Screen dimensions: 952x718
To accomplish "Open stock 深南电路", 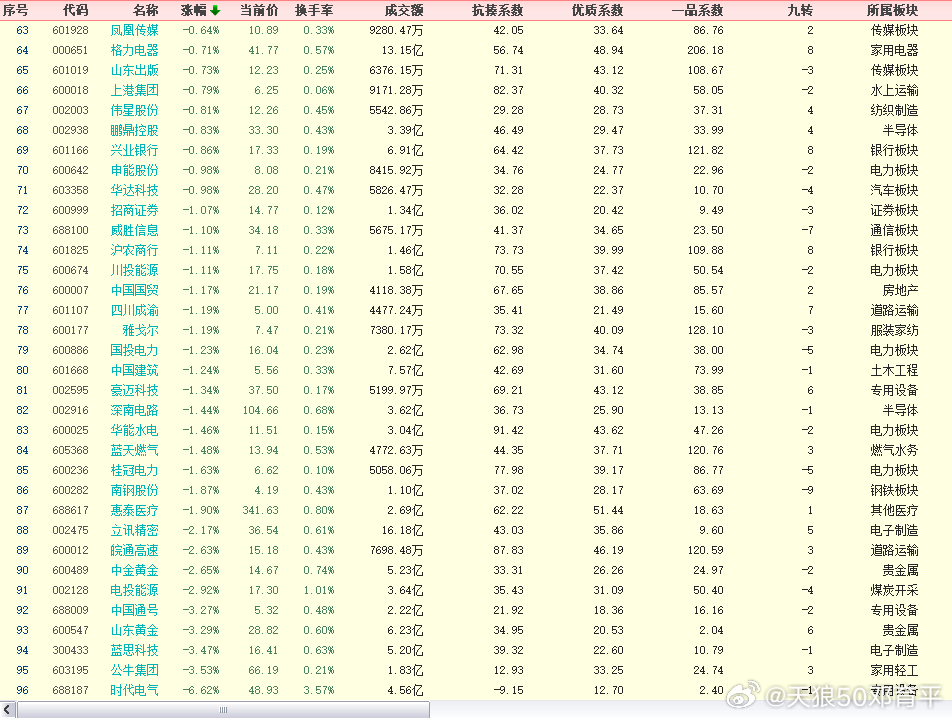I will click(134, 410).
